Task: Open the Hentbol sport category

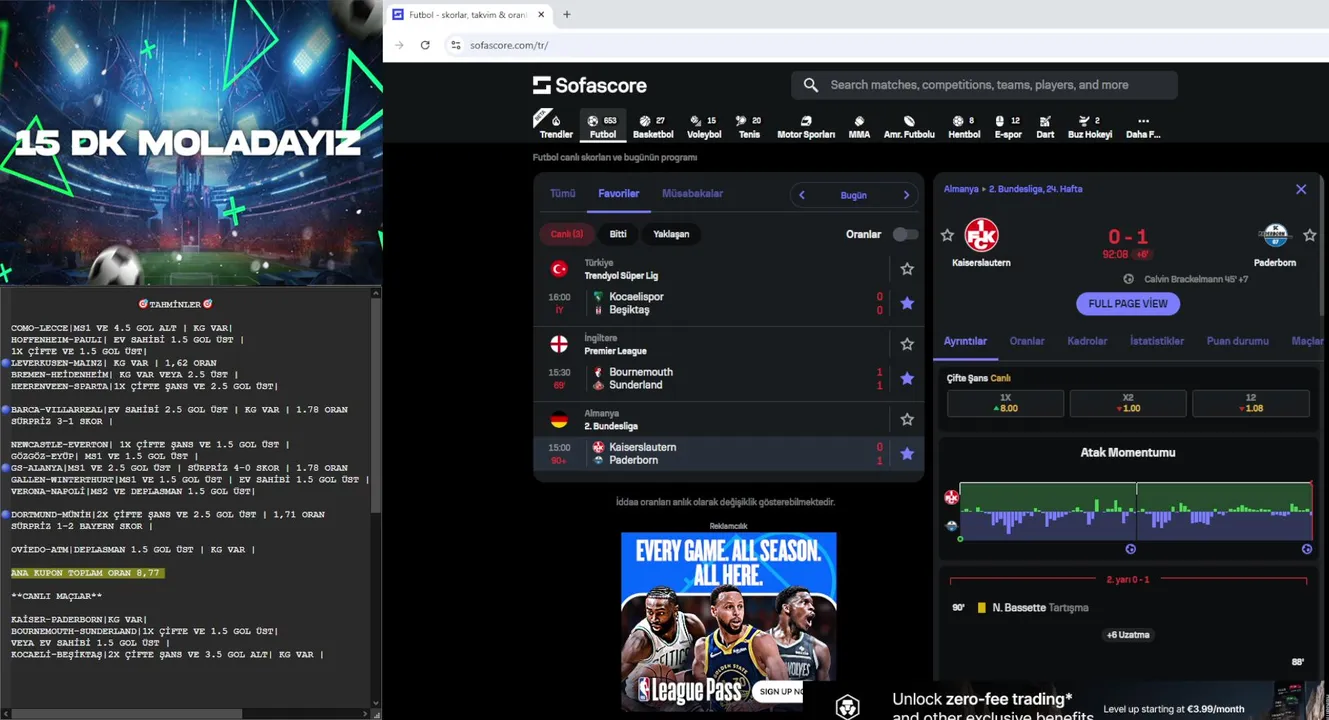Action: (x=964, y=126)
